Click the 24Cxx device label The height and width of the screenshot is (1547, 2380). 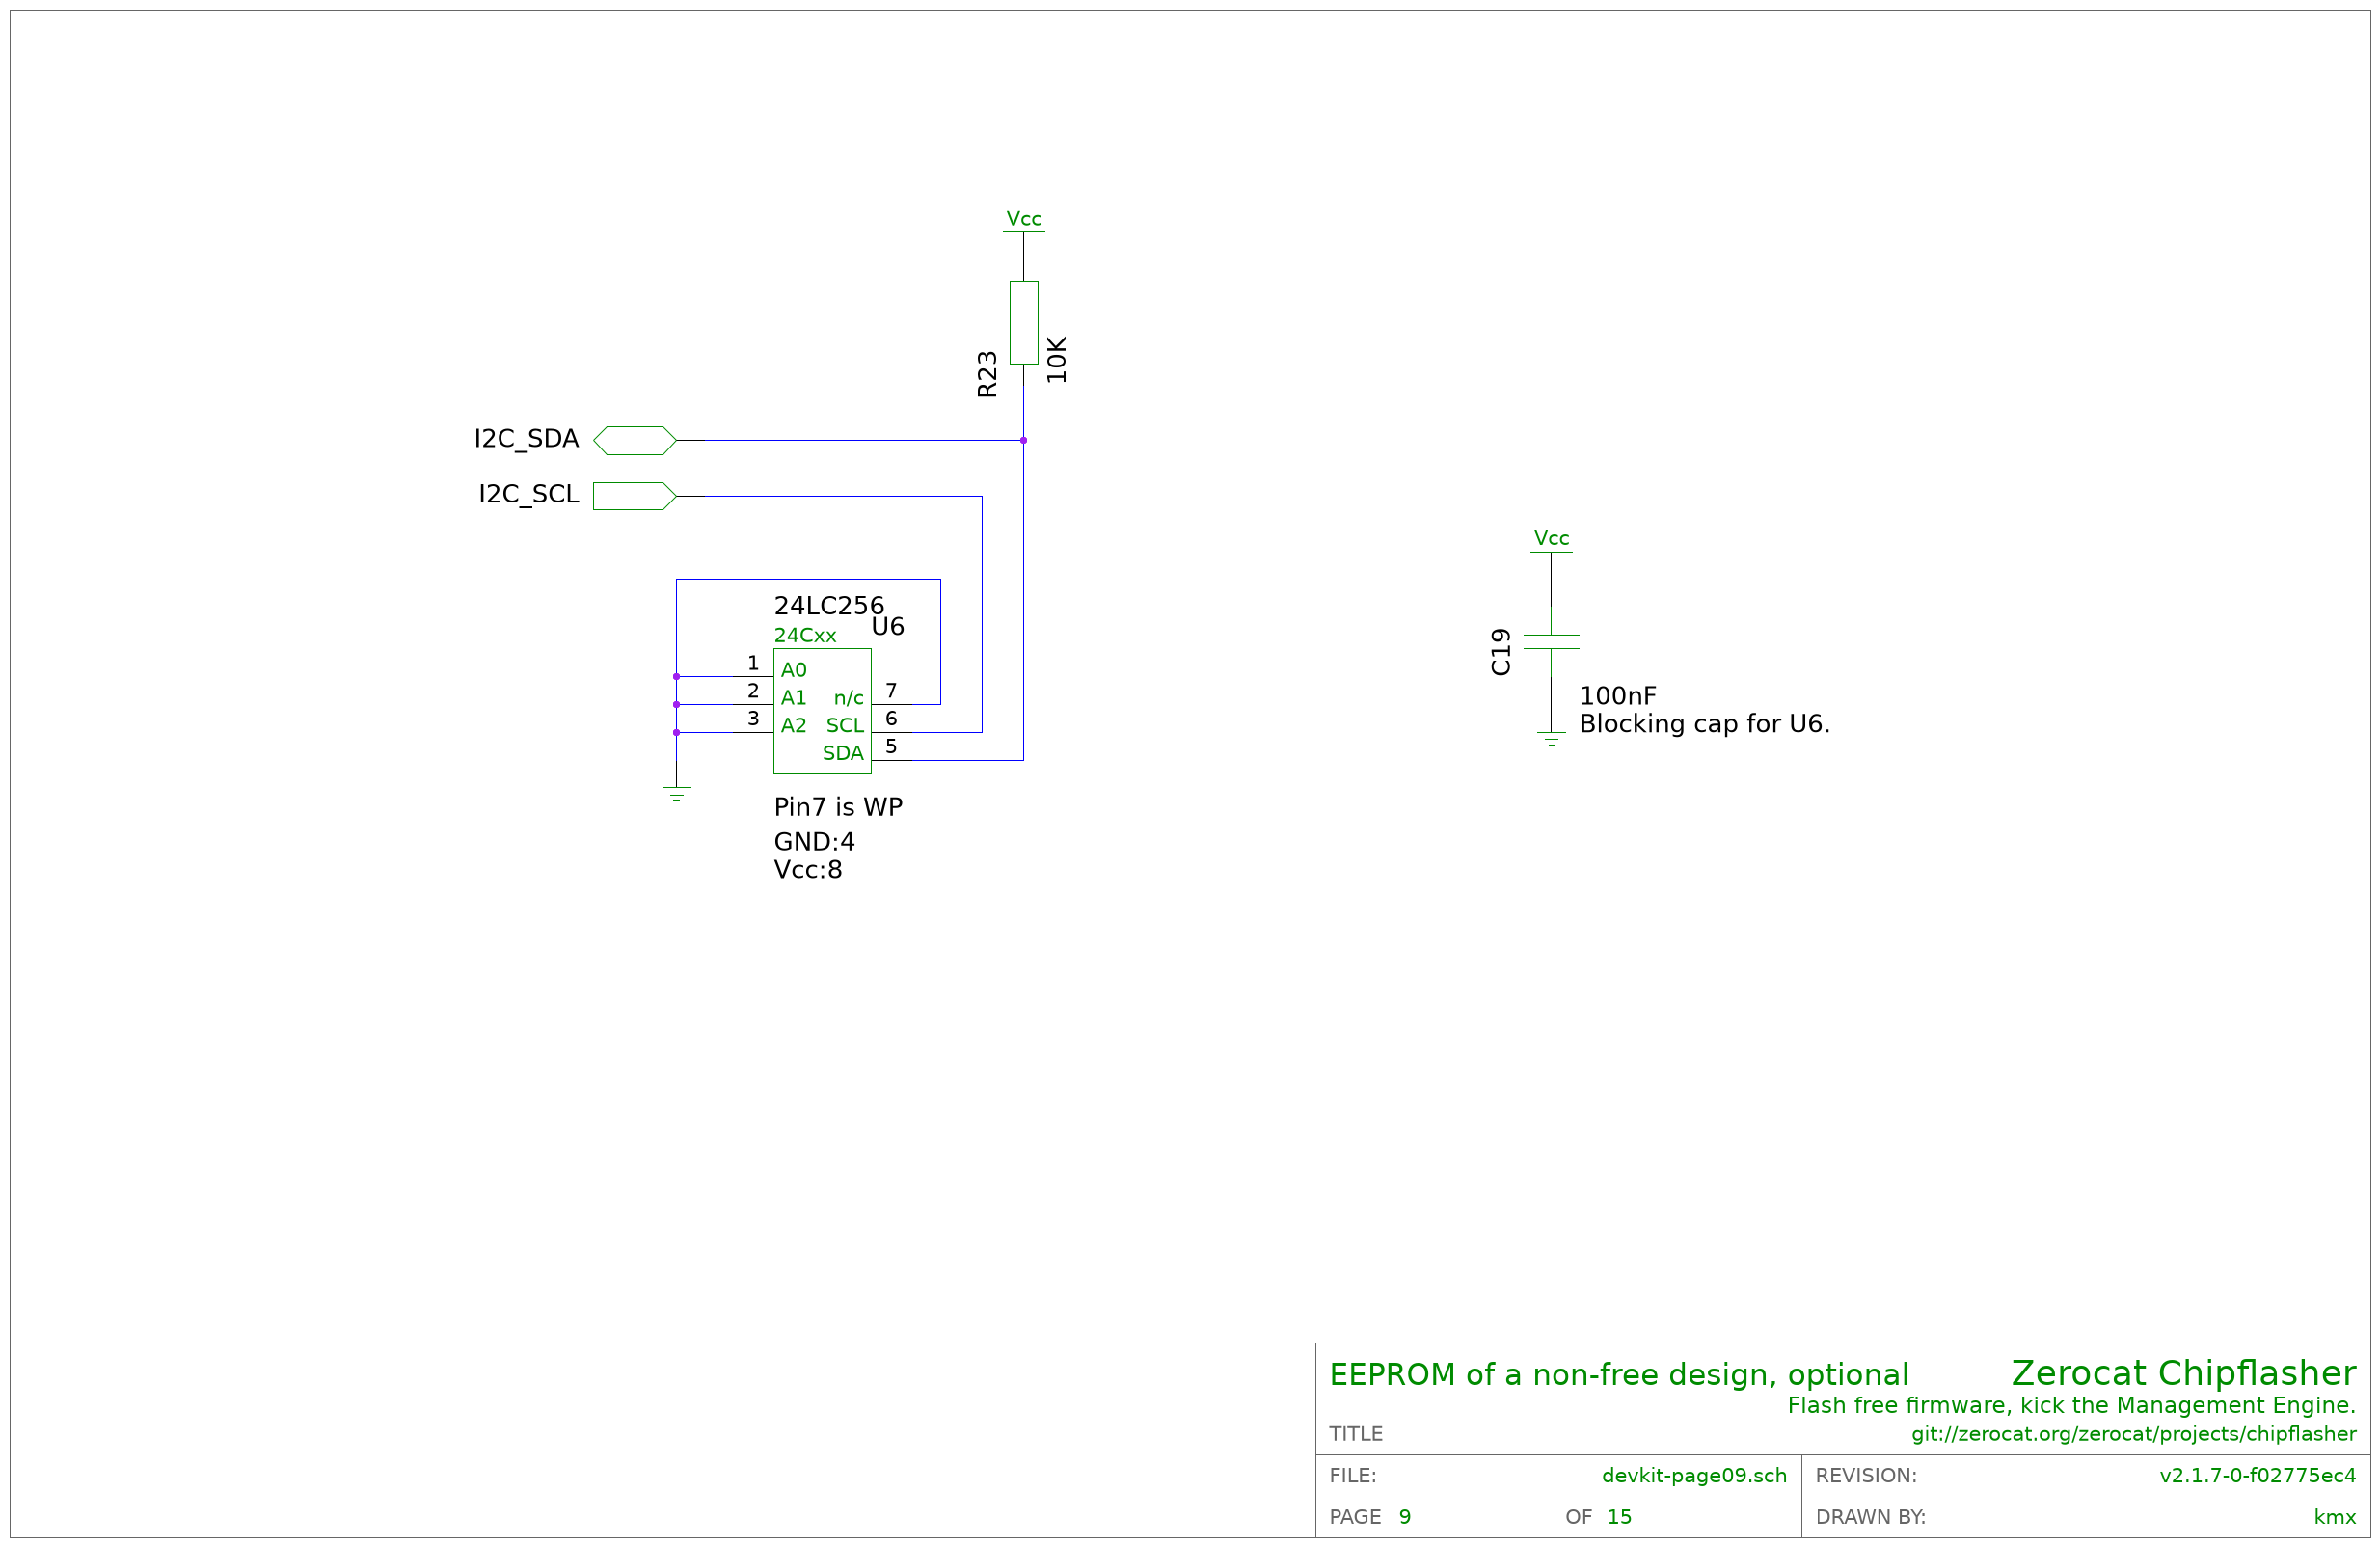click(805, 635)
